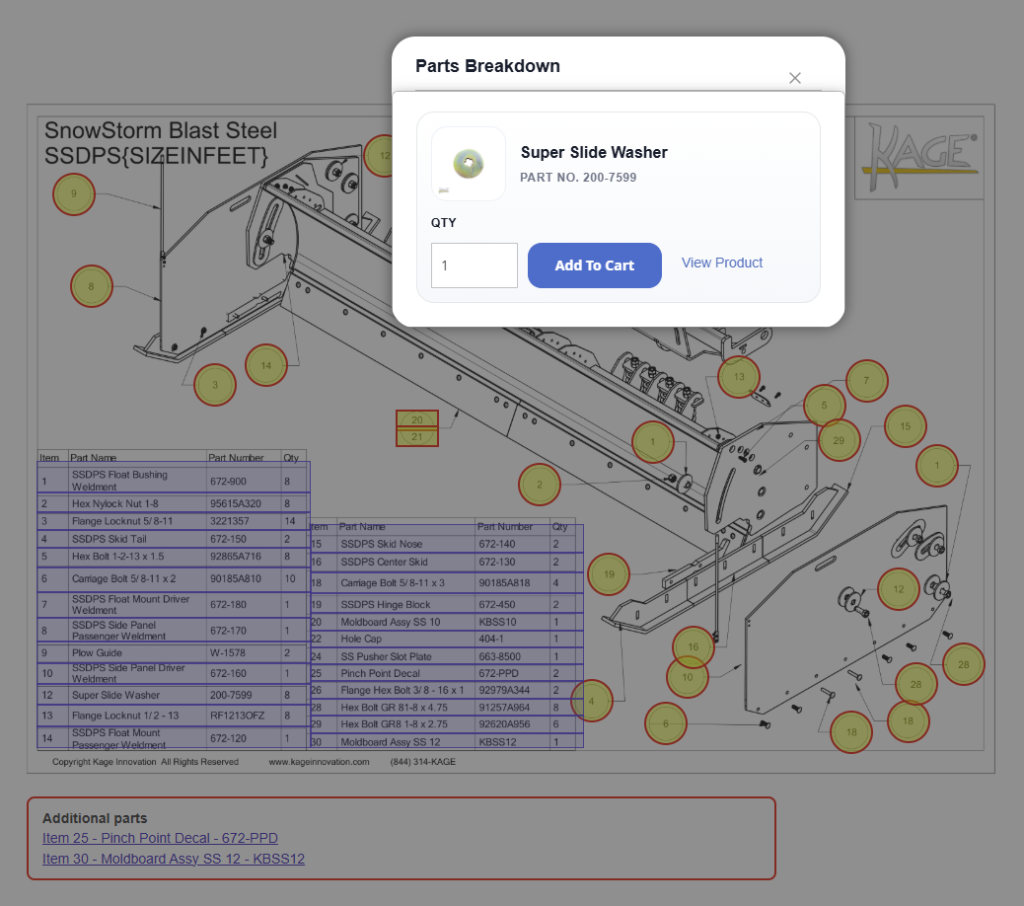
Task: Select the Moldboard Assy SS 12 table row
Action: coord(446,742)
